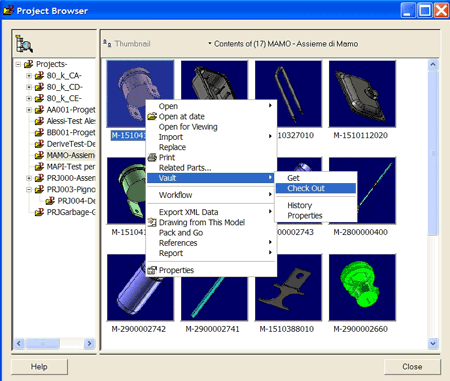450x381 pixels.
Task: Click the Thumbnail view icon
Action: 107,43
